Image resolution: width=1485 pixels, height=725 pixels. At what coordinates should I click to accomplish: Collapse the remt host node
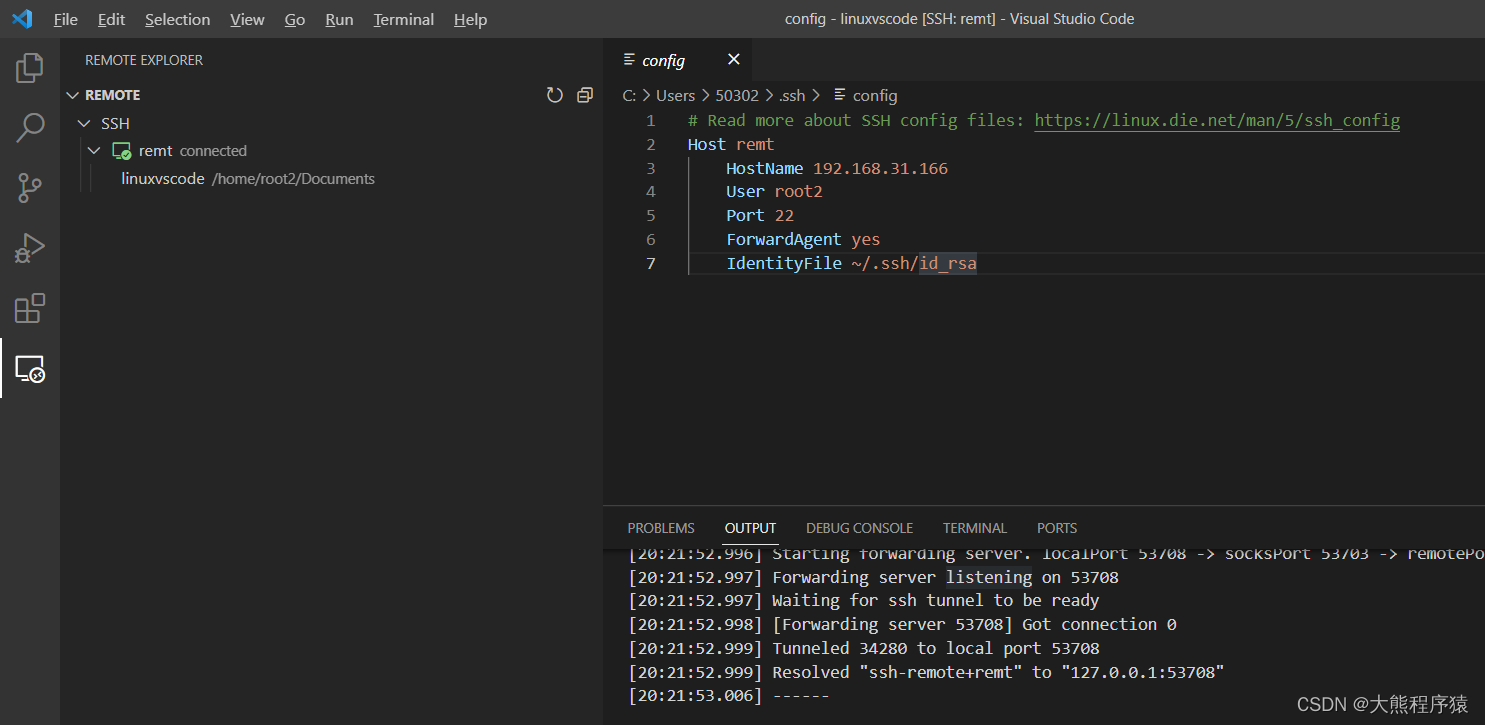(x=95, y=151)
